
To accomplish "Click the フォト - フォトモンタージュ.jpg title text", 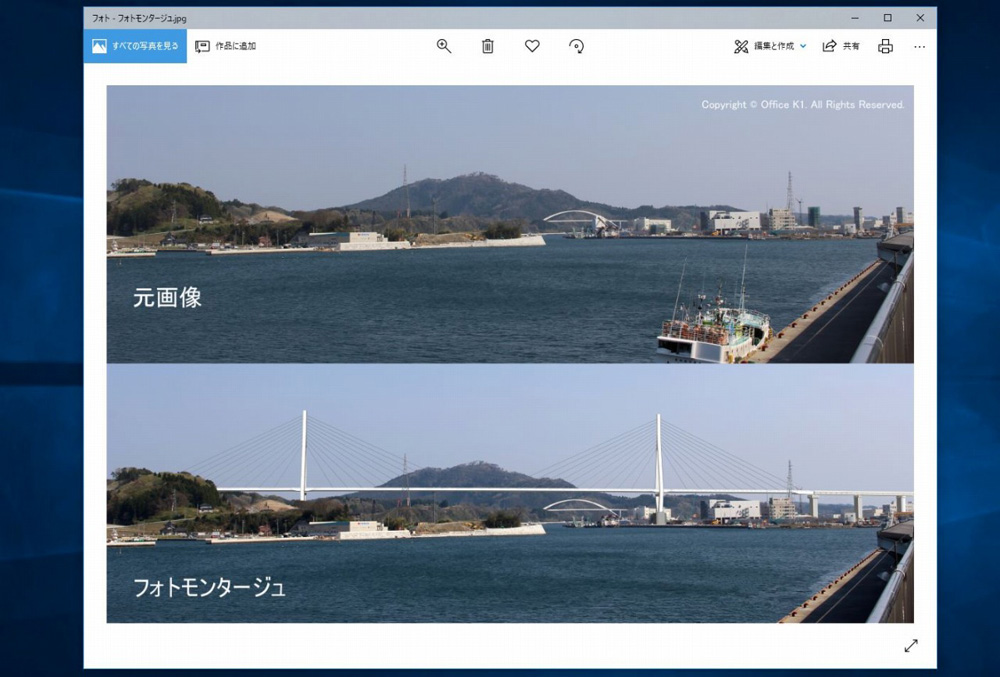I will [x=139, y=18].
